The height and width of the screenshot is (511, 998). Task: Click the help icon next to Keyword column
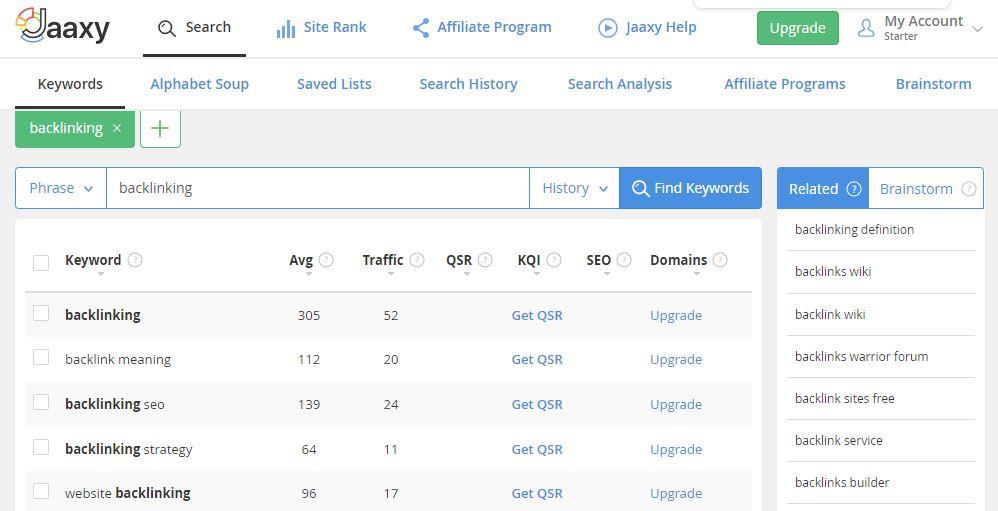pos(135,260)
